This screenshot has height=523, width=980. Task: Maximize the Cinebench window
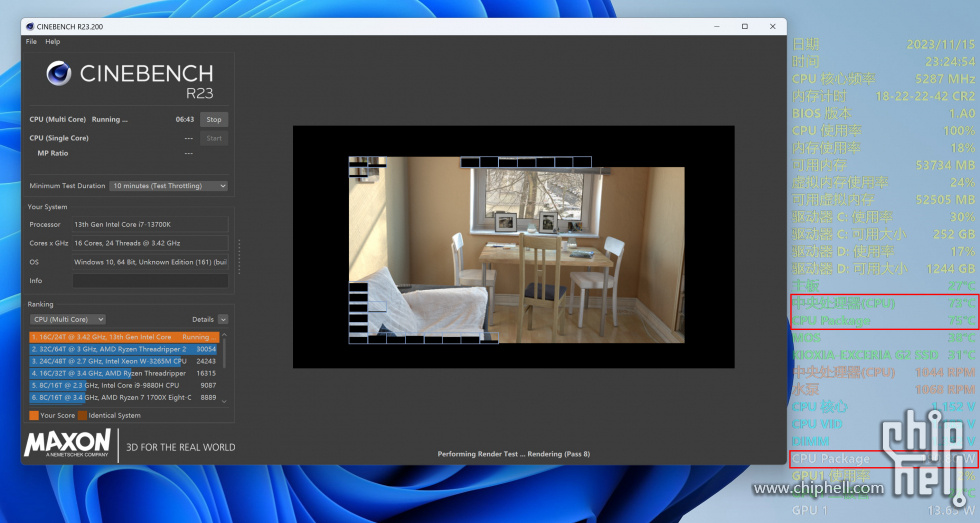click(x=744, y=26)
